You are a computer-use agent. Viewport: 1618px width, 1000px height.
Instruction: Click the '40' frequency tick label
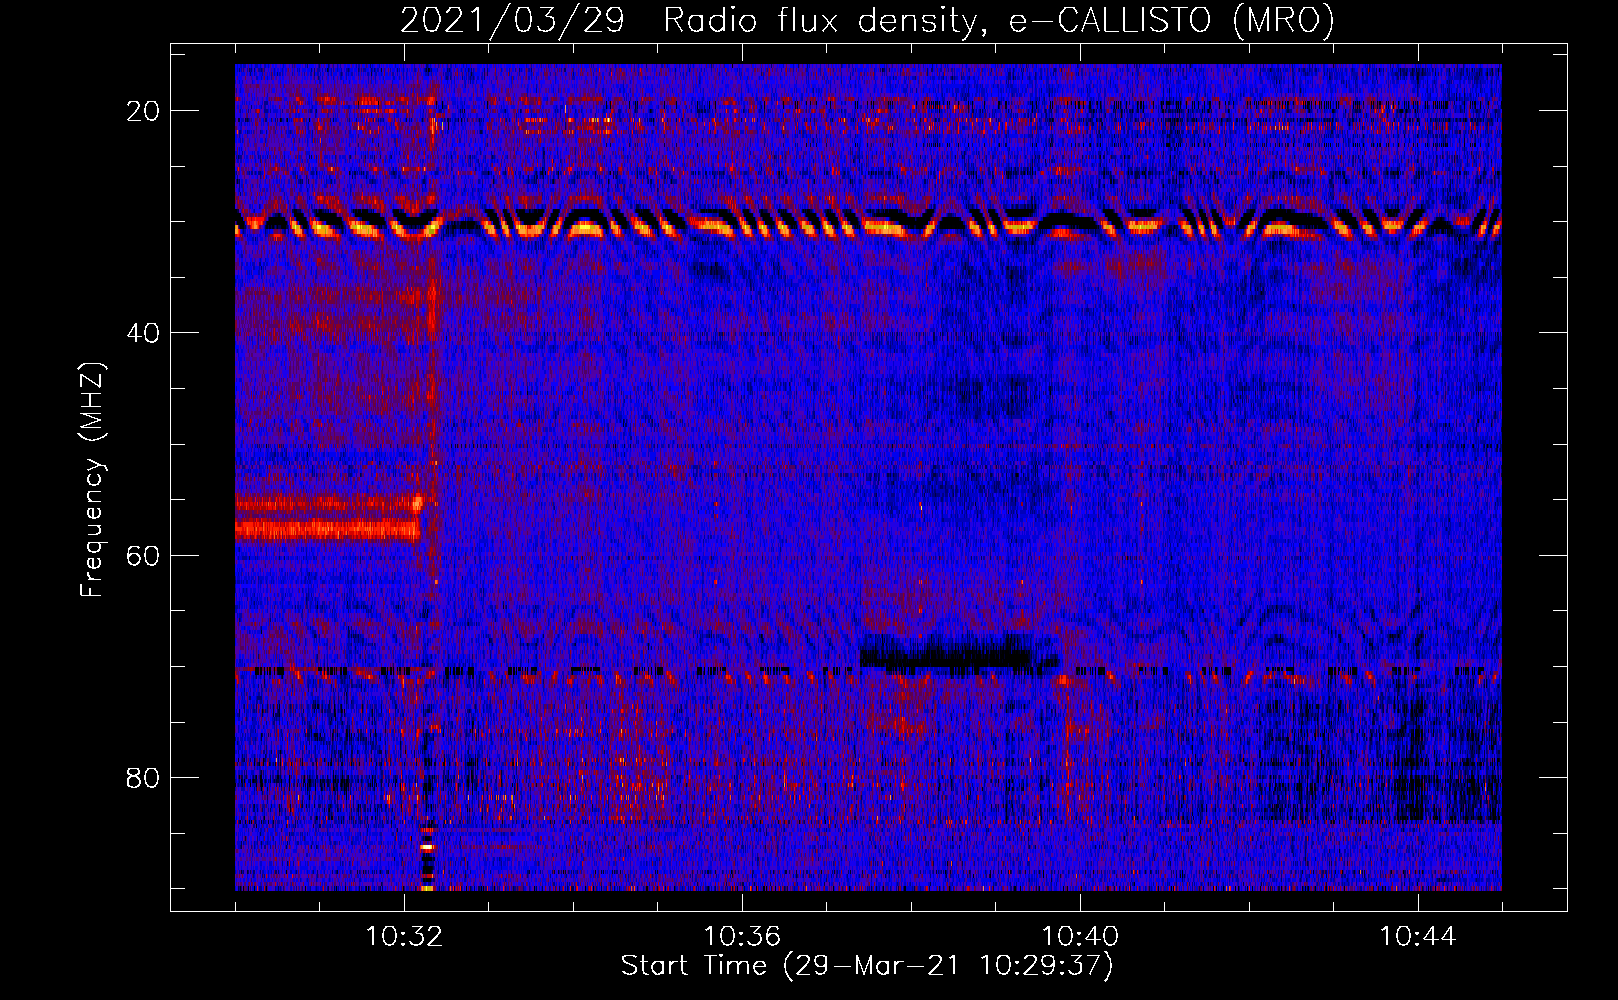point(143,333)
